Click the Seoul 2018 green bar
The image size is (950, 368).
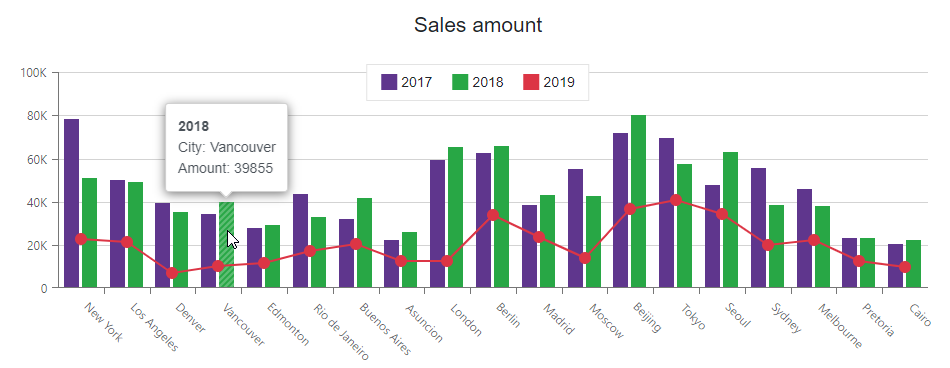pyautogui.click(x=730, y=219)
